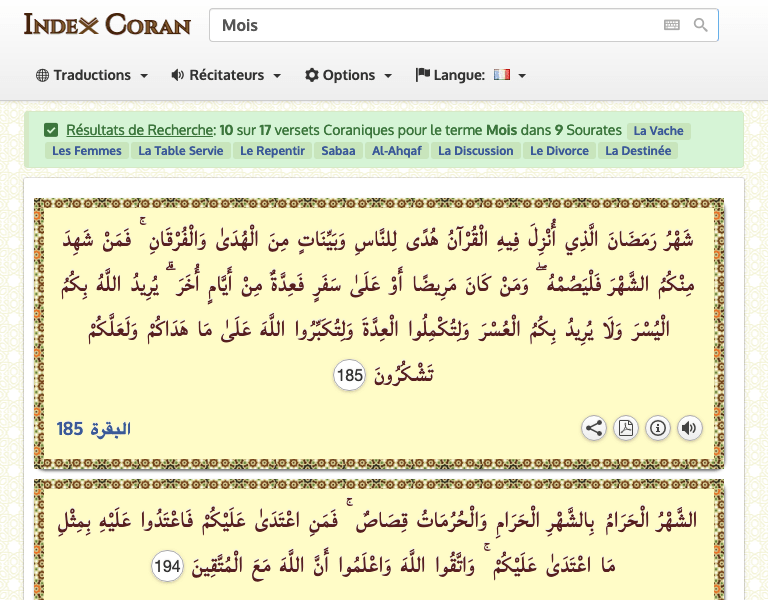Filter results by Le Repentir
The image size is (768, 600).
click(x=272, y=151)
